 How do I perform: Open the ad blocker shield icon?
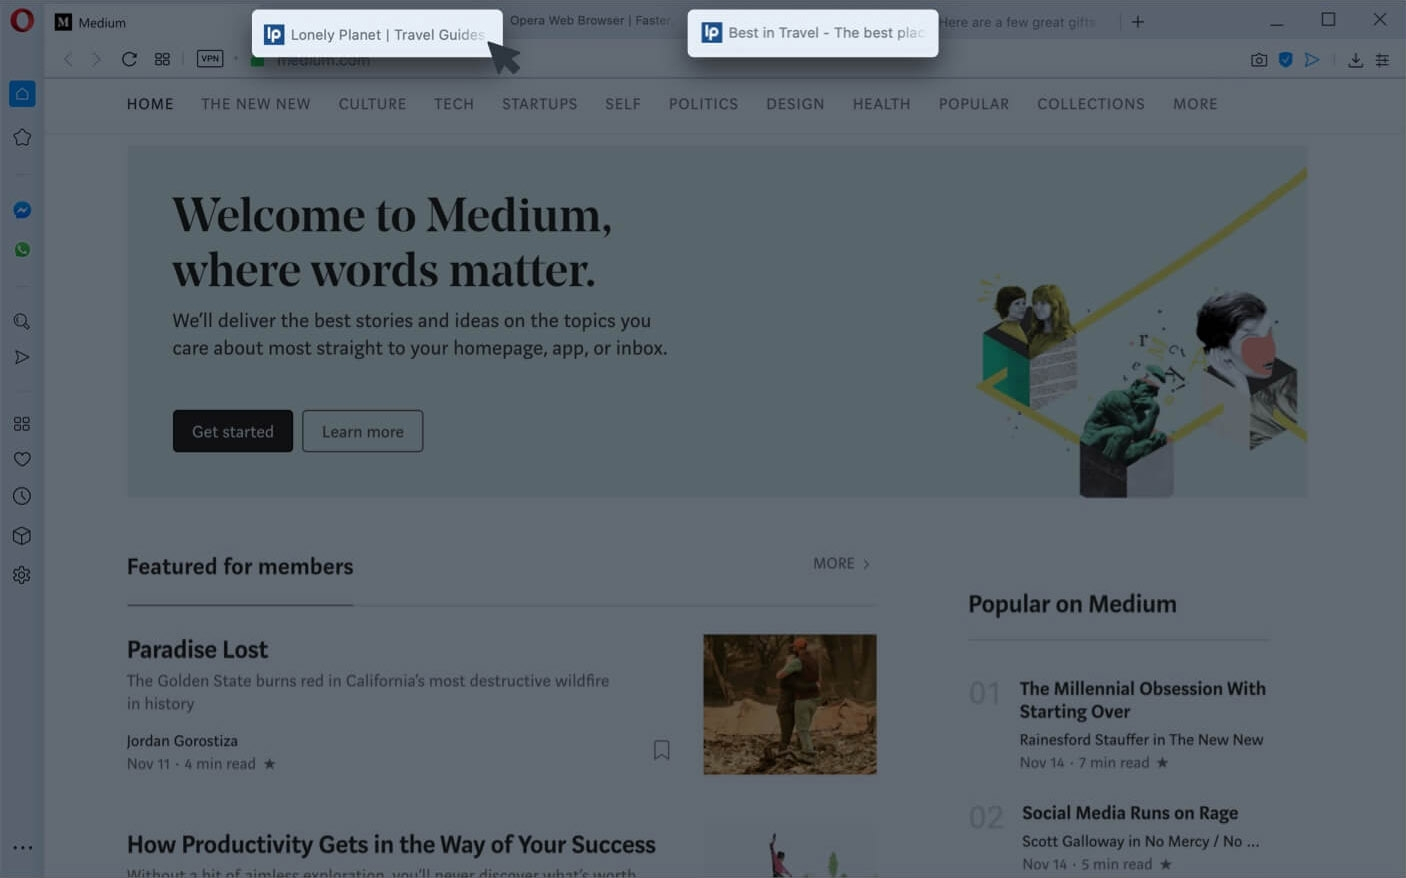click(x=1286, y=60)
